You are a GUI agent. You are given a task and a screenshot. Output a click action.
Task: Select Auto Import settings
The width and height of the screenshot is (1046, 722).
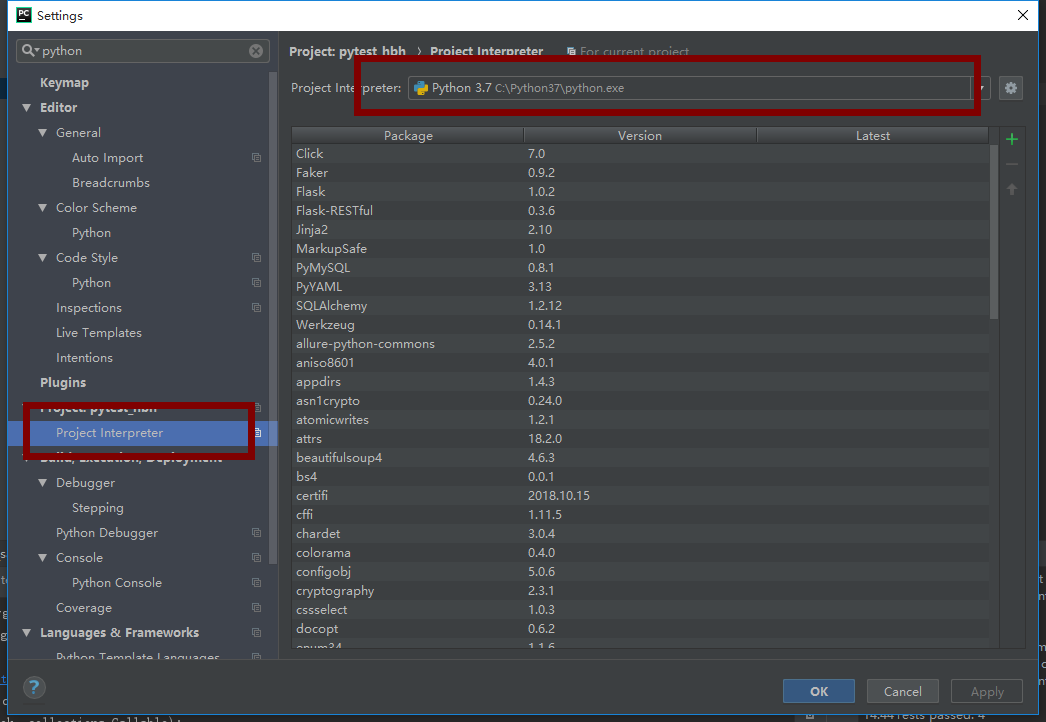(107, 157)
